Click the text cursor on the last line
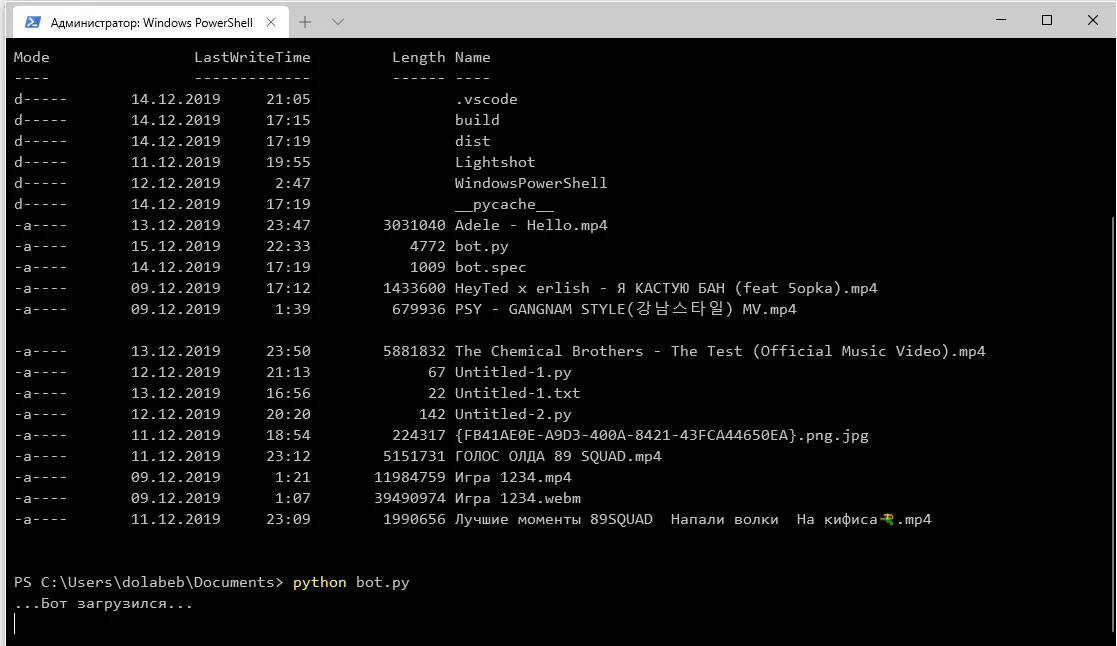1117x646 pixels. 14,625
